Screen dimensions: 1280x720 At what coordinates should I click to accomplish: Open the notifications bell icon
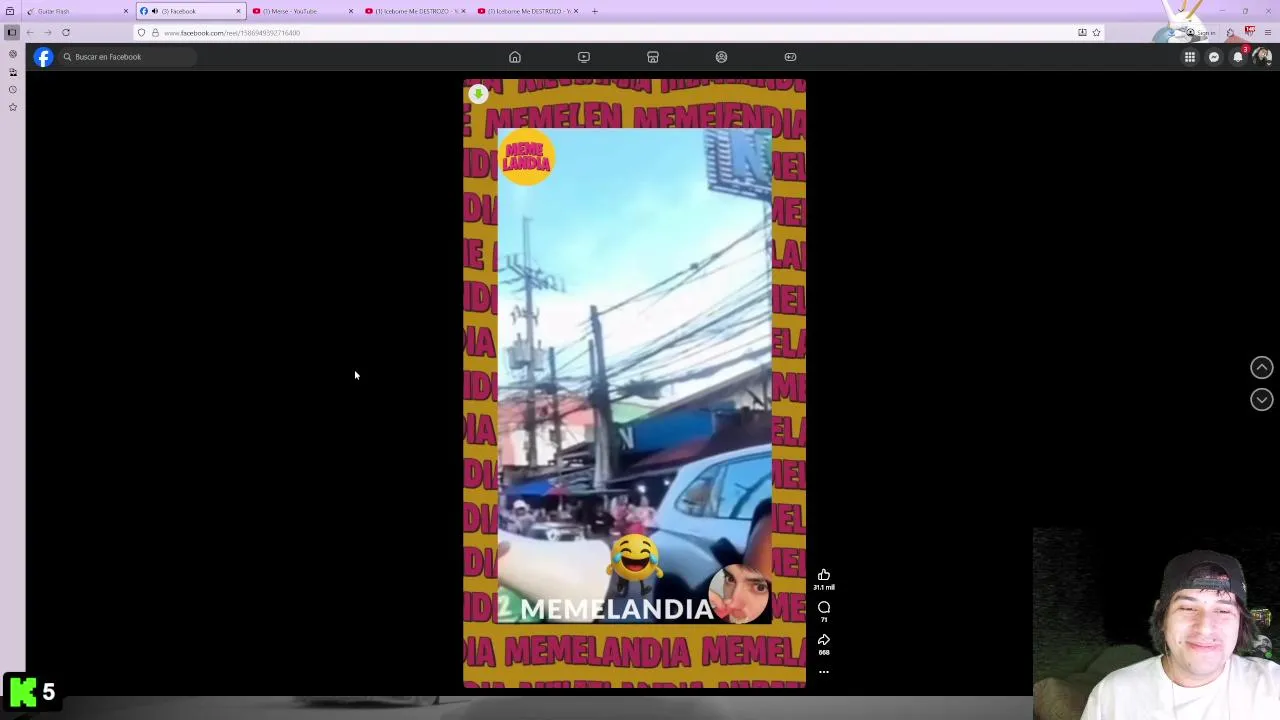click(1238, 57)
